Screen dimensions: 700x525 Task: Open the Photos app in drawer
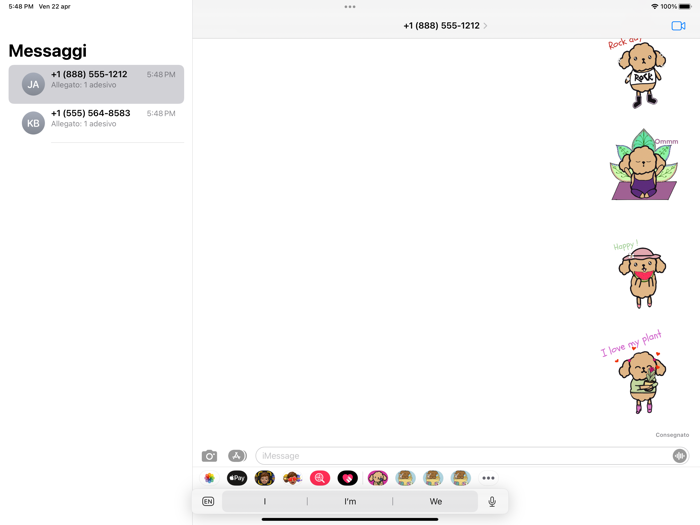209,478
